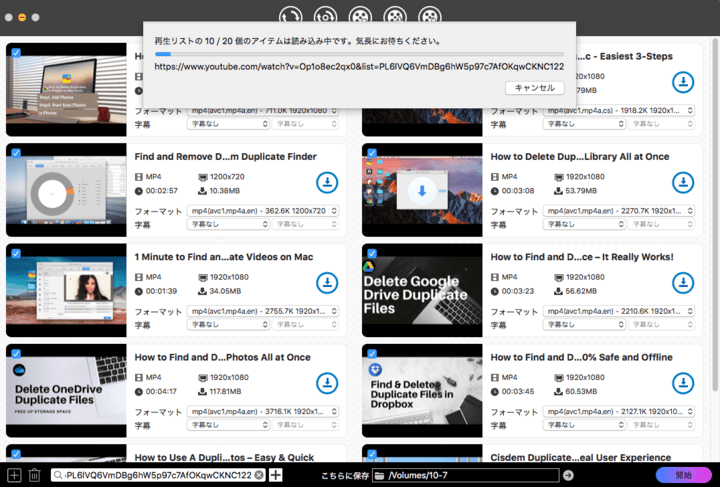Screen dimensions: 720x487
Task: Open format dropdown showing 711.0K 1920x1080
Action: tap(263, 111)
